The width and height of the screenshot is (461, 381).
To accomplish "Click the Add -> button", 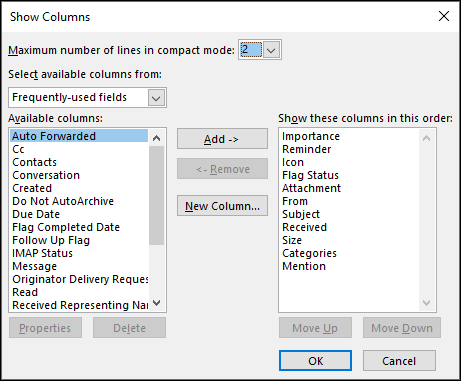I will [222, 139].
